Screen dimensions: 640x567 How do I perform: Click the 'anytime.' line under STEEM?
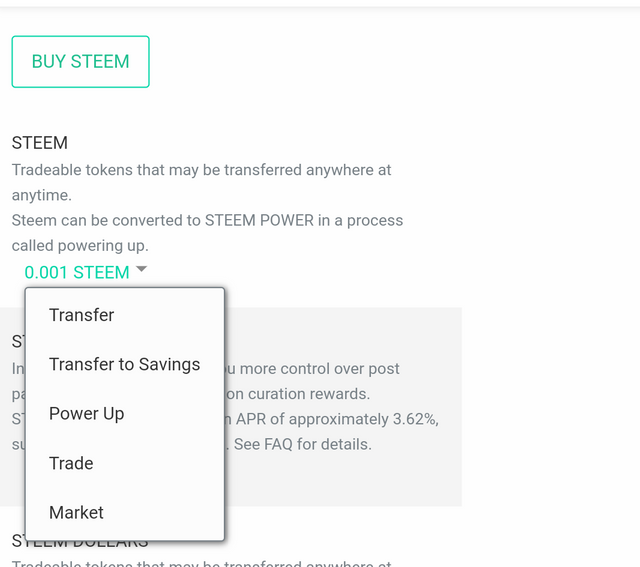41,195
